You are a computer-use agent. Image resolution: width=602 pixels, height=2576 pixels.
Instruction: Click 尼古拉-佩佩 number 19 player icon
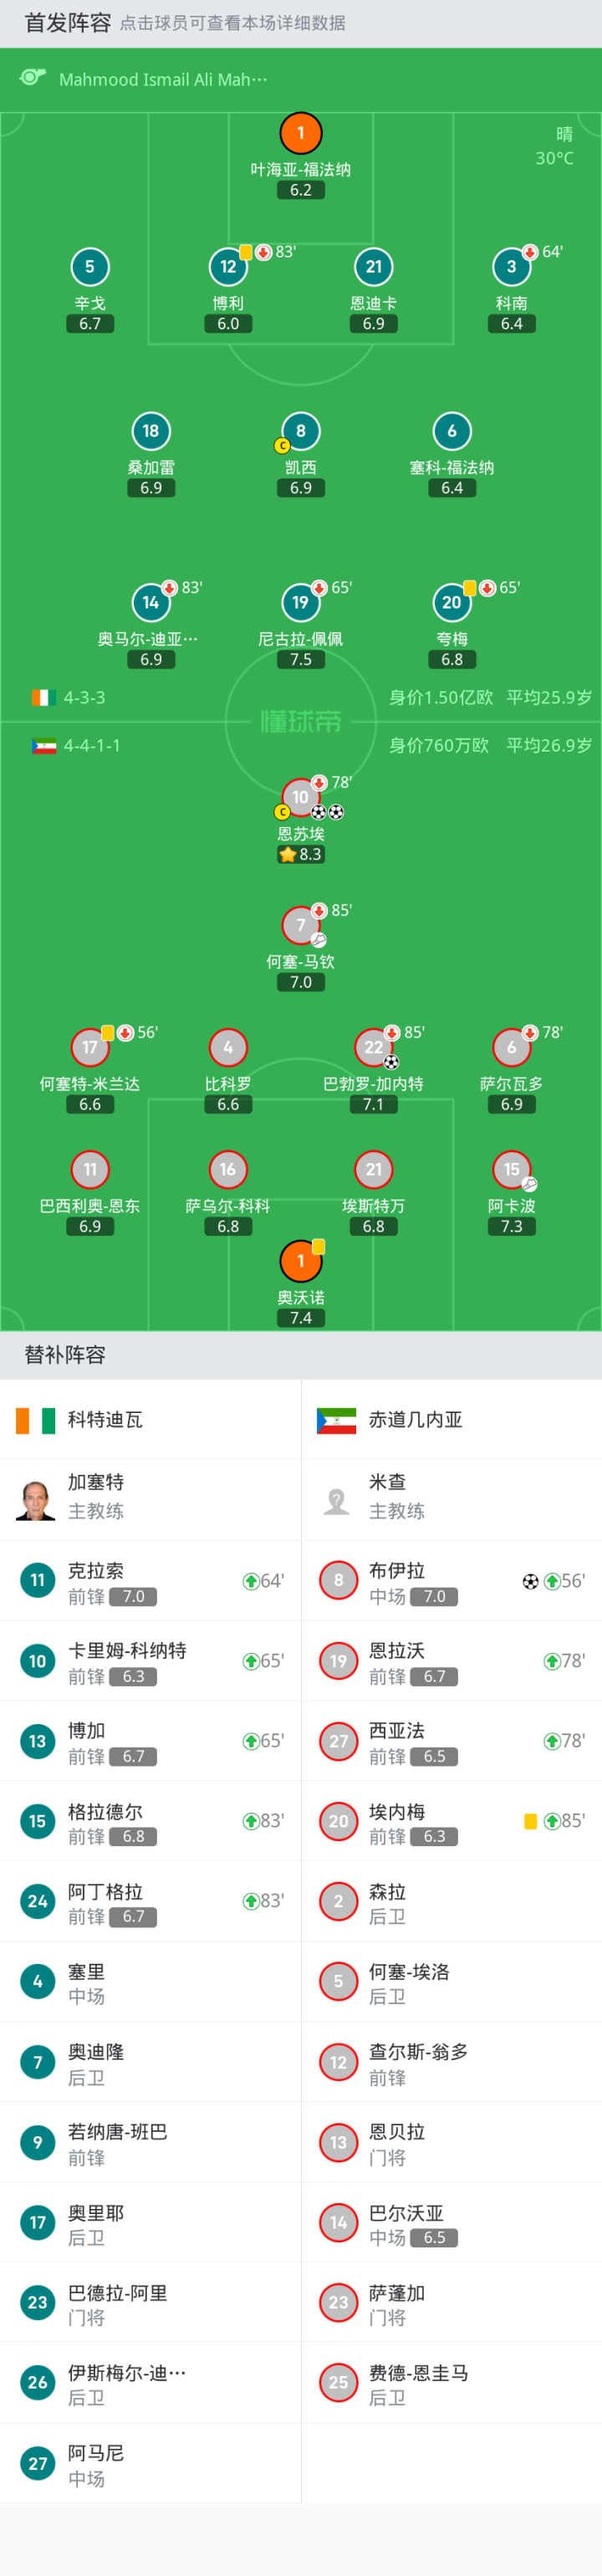(x=300, y=602)
